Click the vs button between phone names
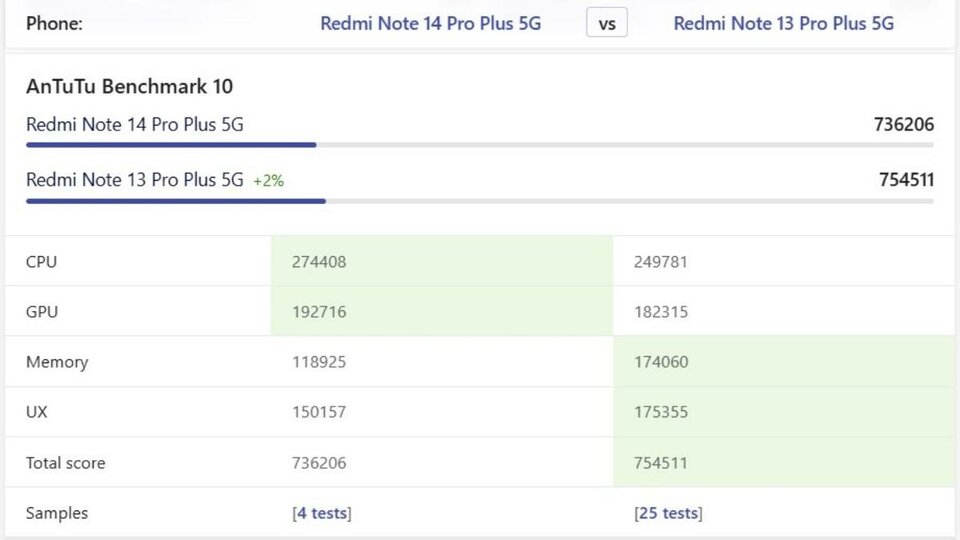Viewport: 960px width, 540px height. tap(607, 23)
